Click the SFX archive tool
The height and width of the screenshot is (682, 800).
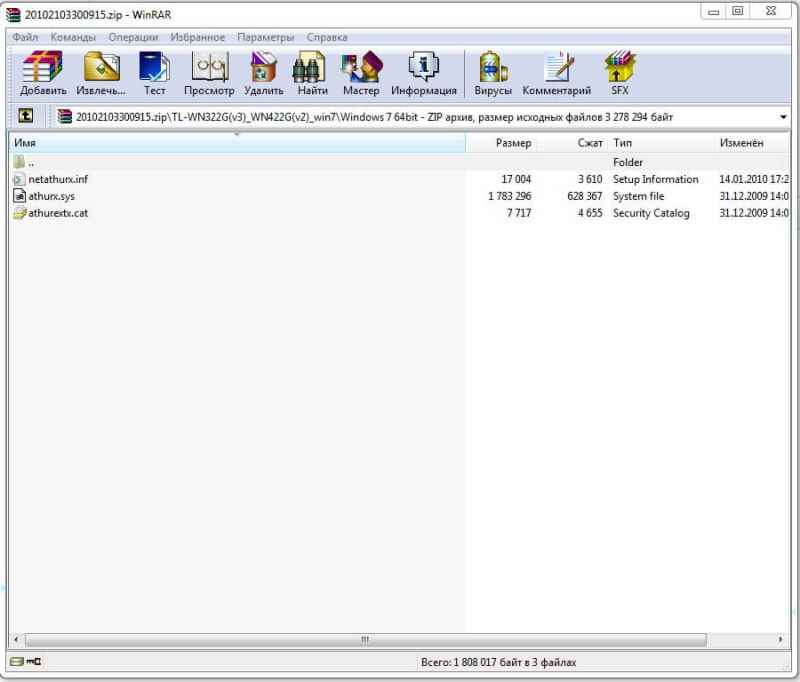click(x=619, y=73)
